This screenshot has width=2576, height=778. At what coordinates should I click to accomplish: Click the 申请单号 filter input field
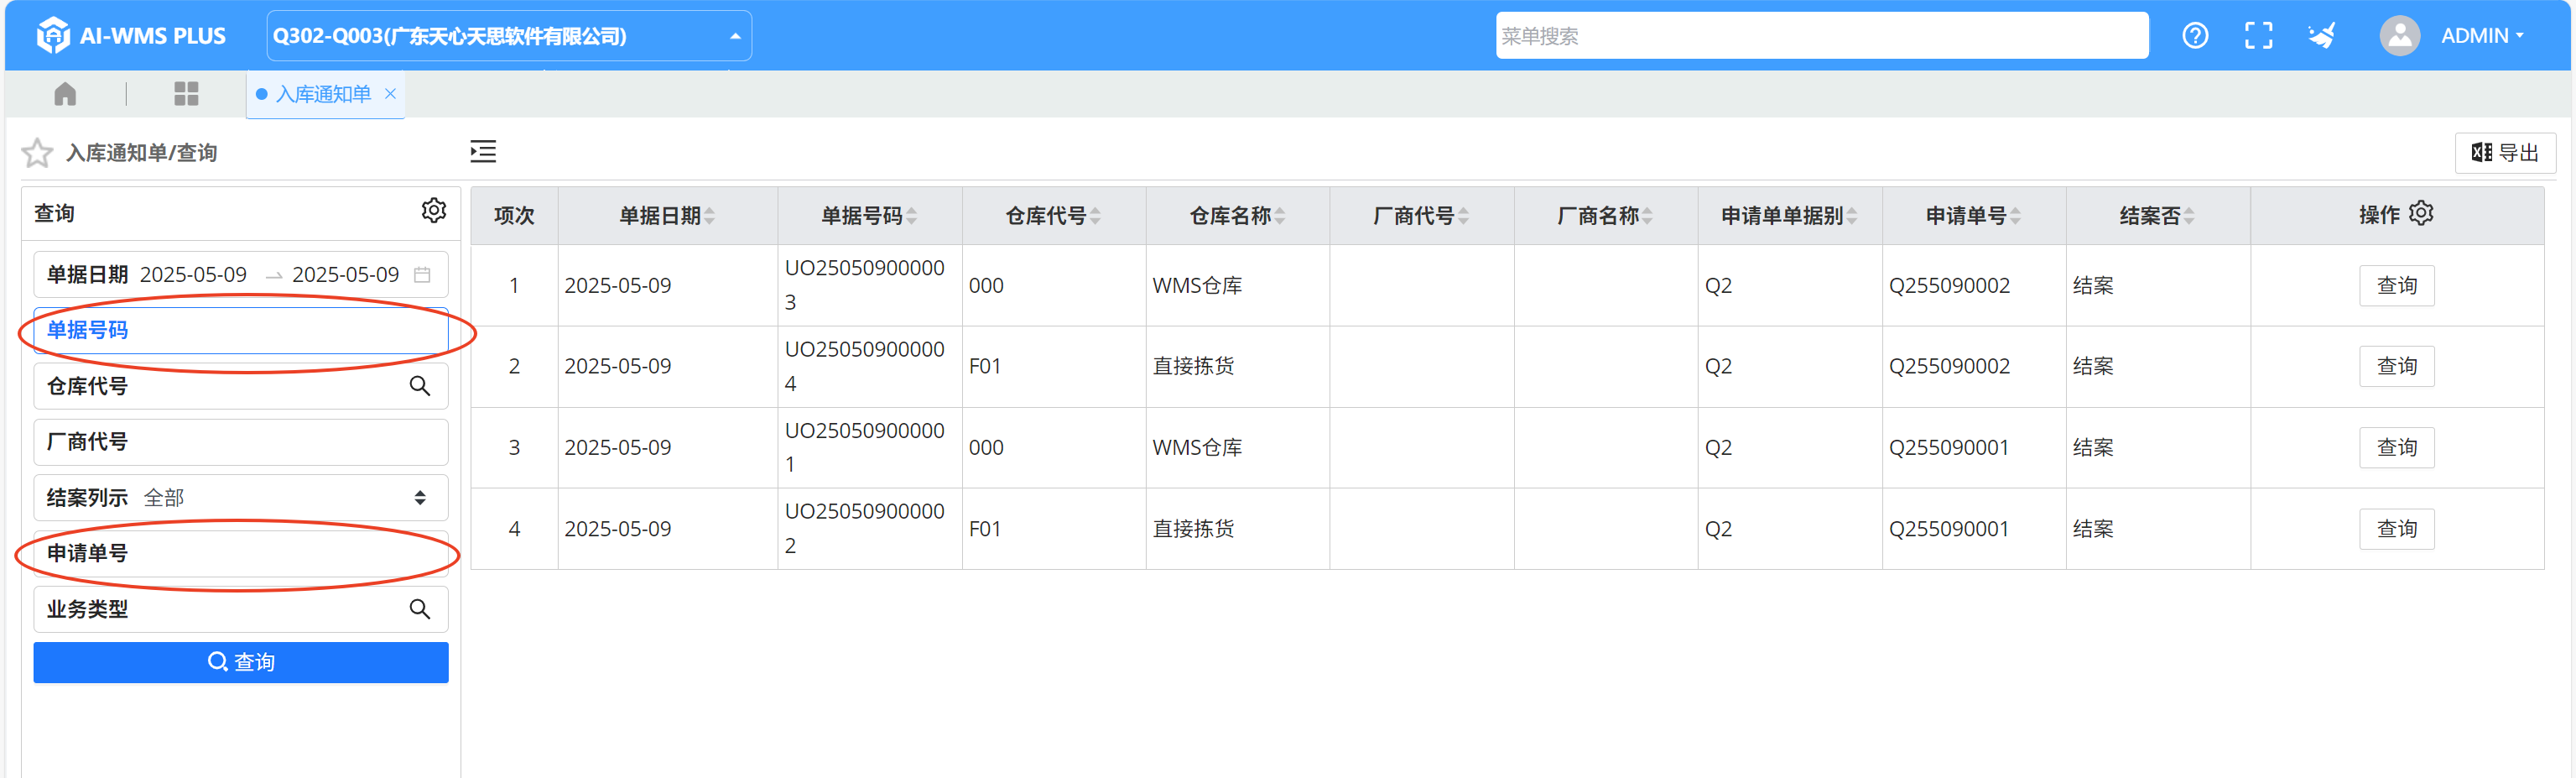(241, 554)
